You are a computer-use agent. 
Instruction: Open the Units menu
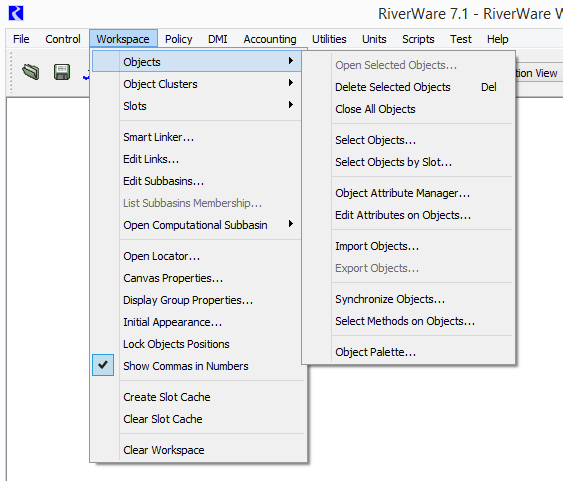374,39
